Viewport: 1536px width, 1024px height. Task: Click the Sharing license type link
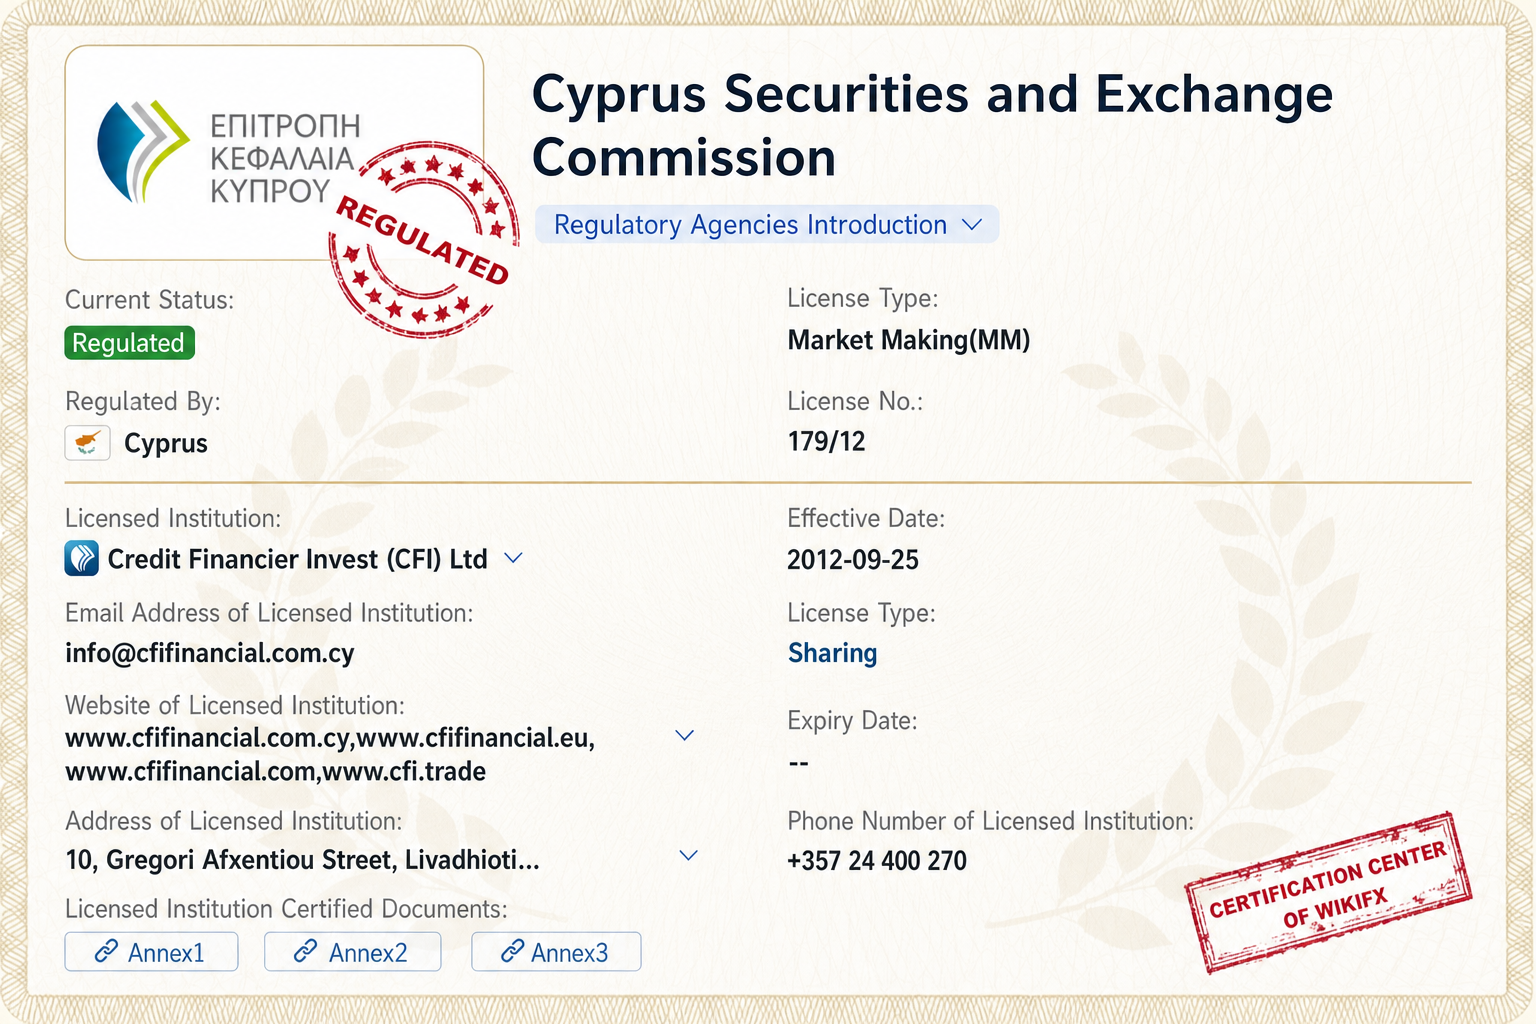pyautogui.click(x=833, y=653)
